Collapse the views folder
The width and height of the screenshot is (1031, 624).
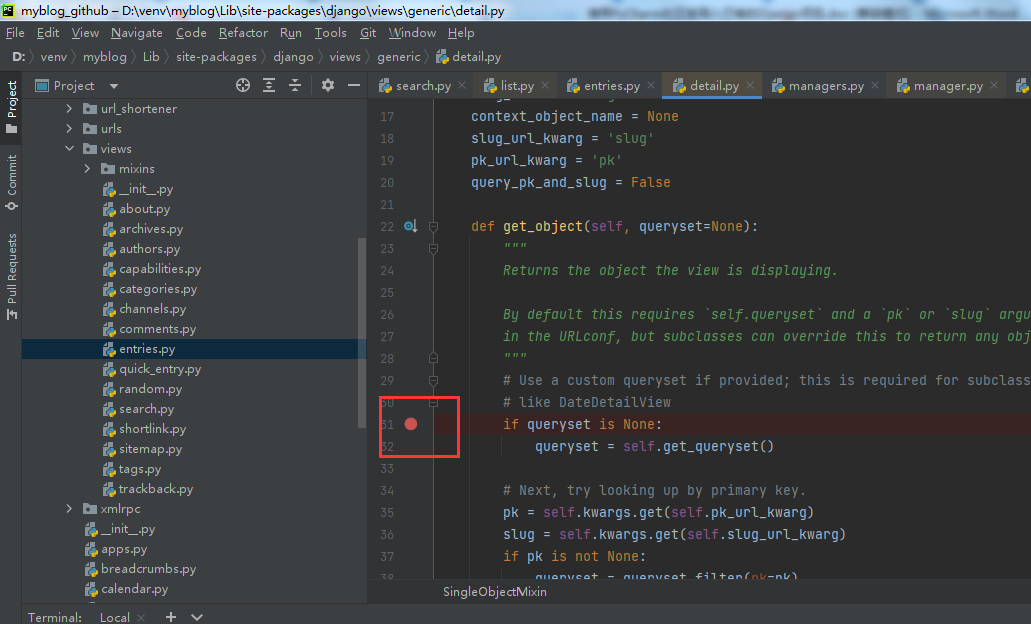pos(69,149)
